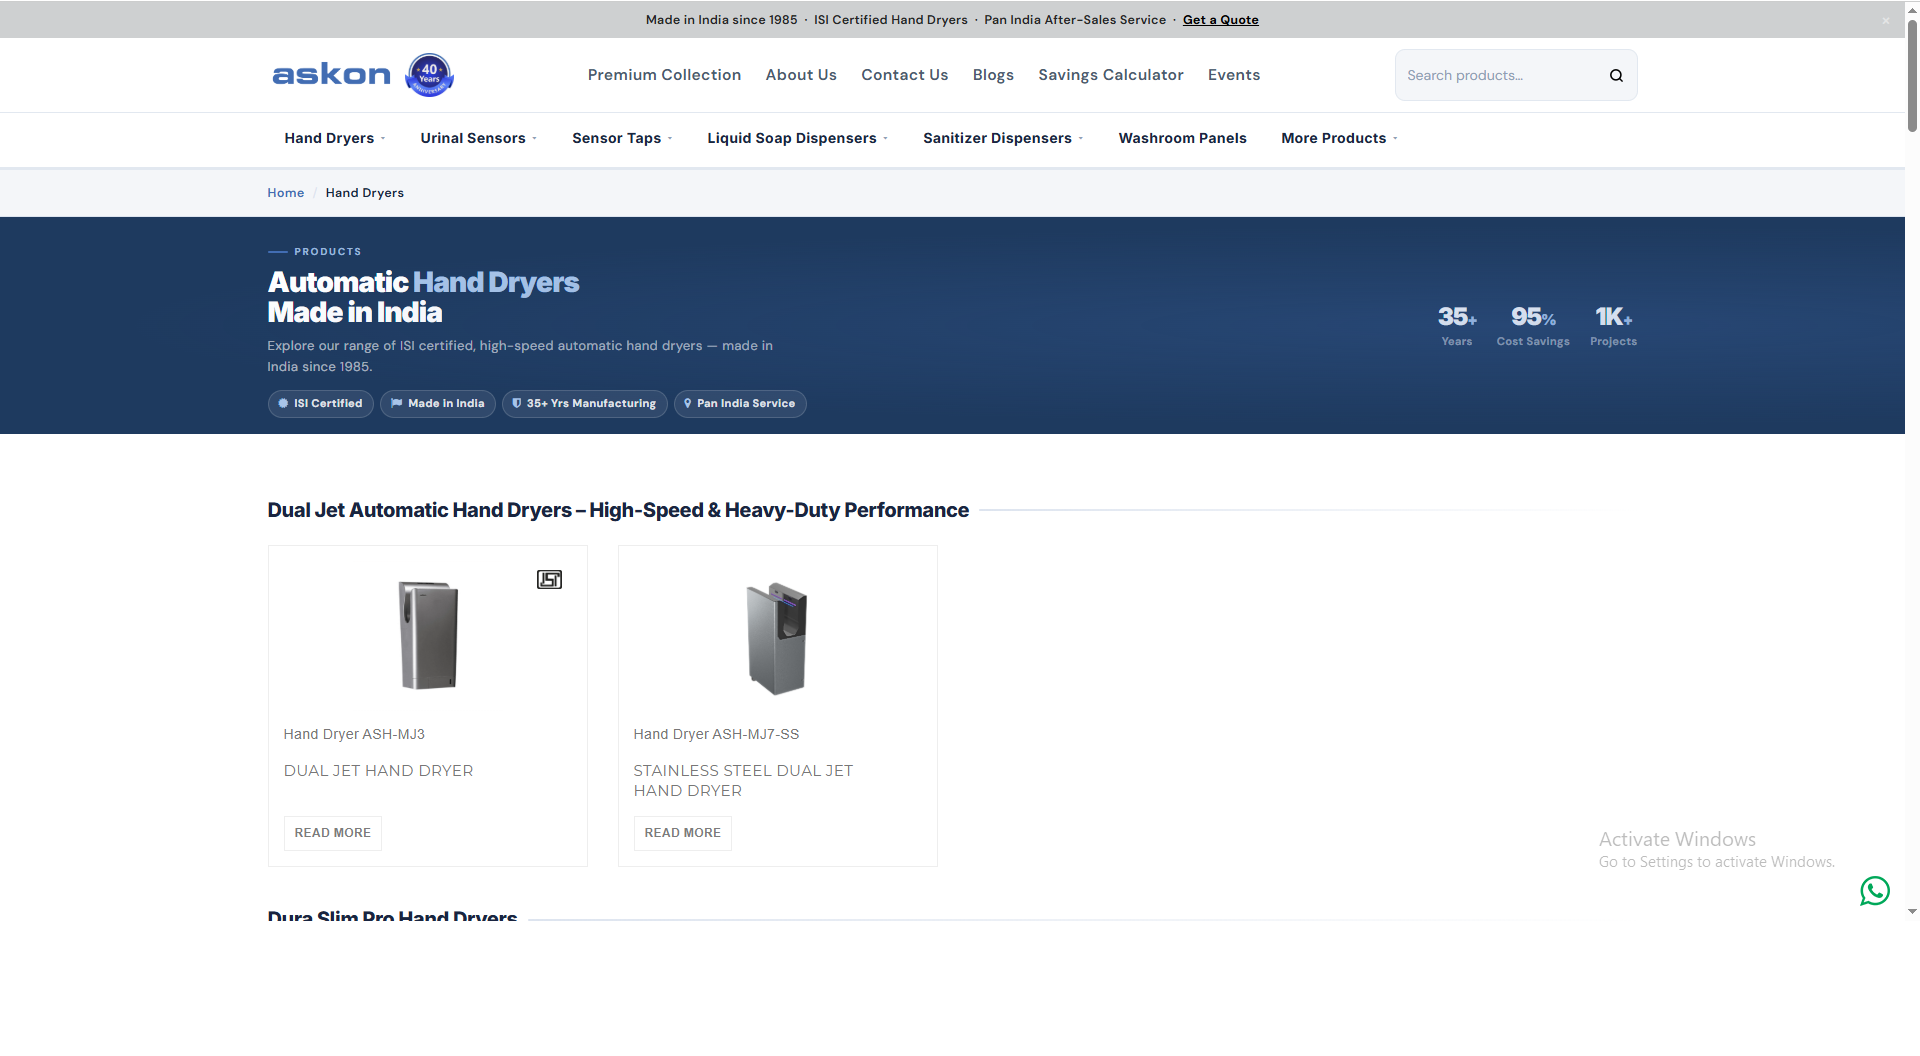Click the Askon logo
This screenshot has height=1056, width=1920.
[331, 75]
